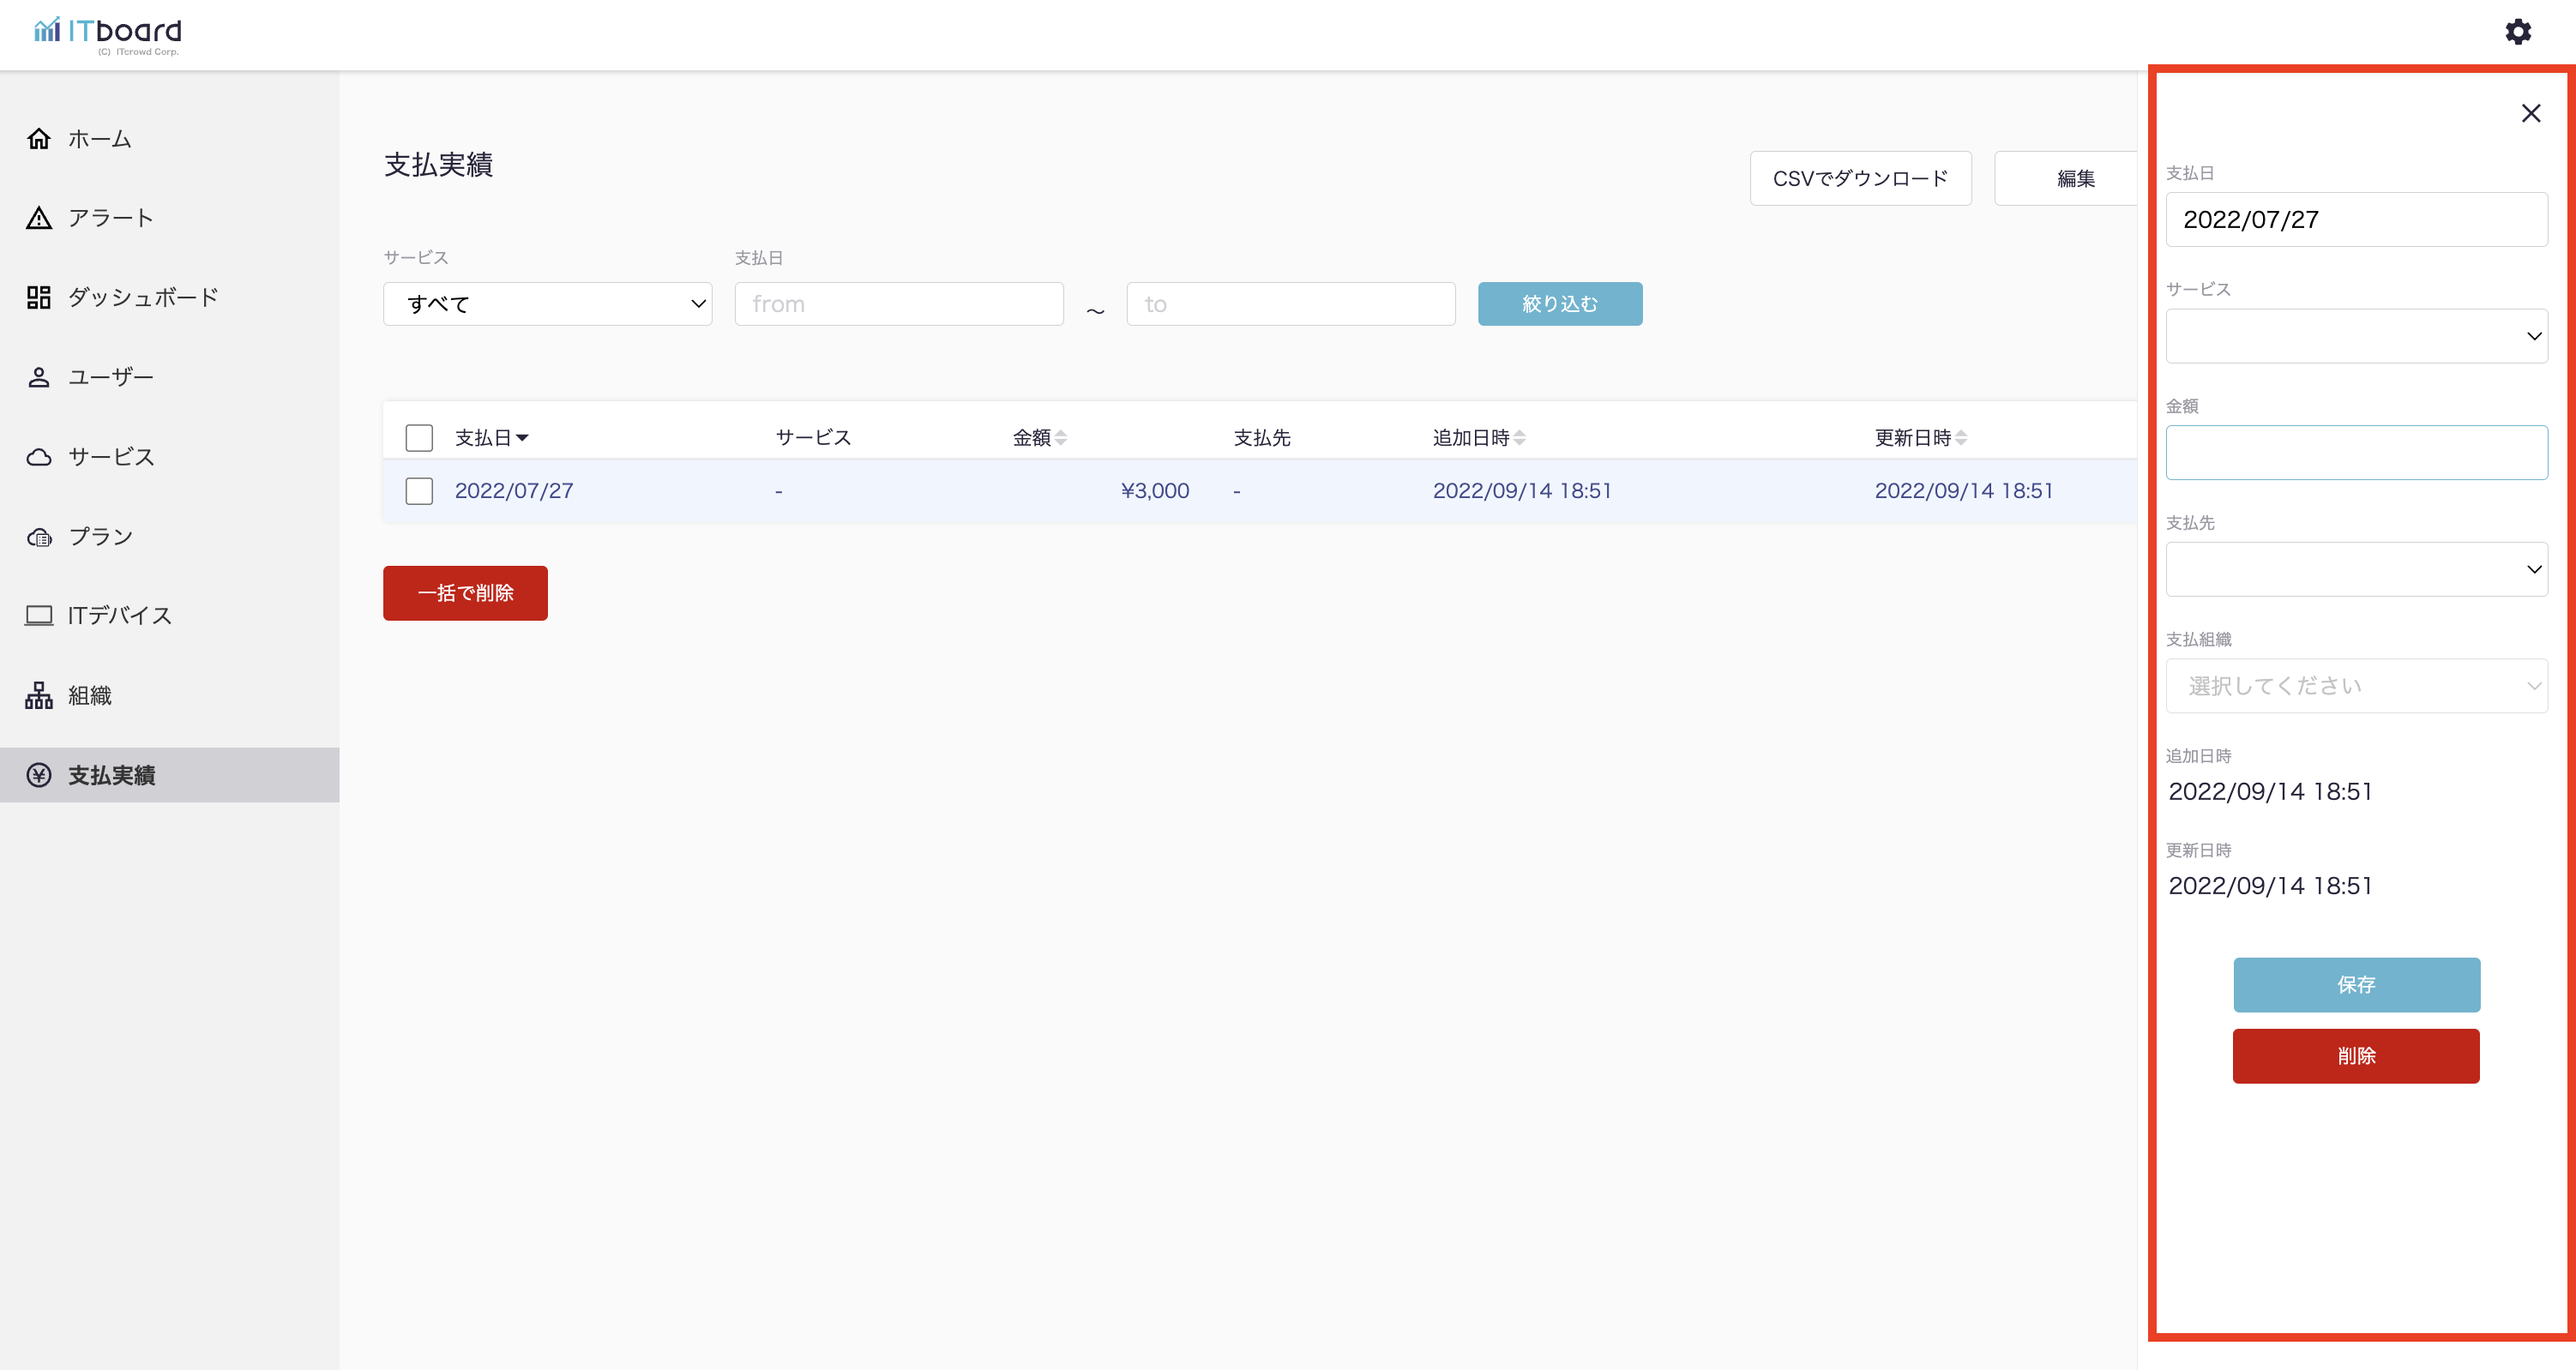The width and height of the screenshot is (2576, 1370).
Task: Click the organization hierarchy icon
Action: point(39,695)
